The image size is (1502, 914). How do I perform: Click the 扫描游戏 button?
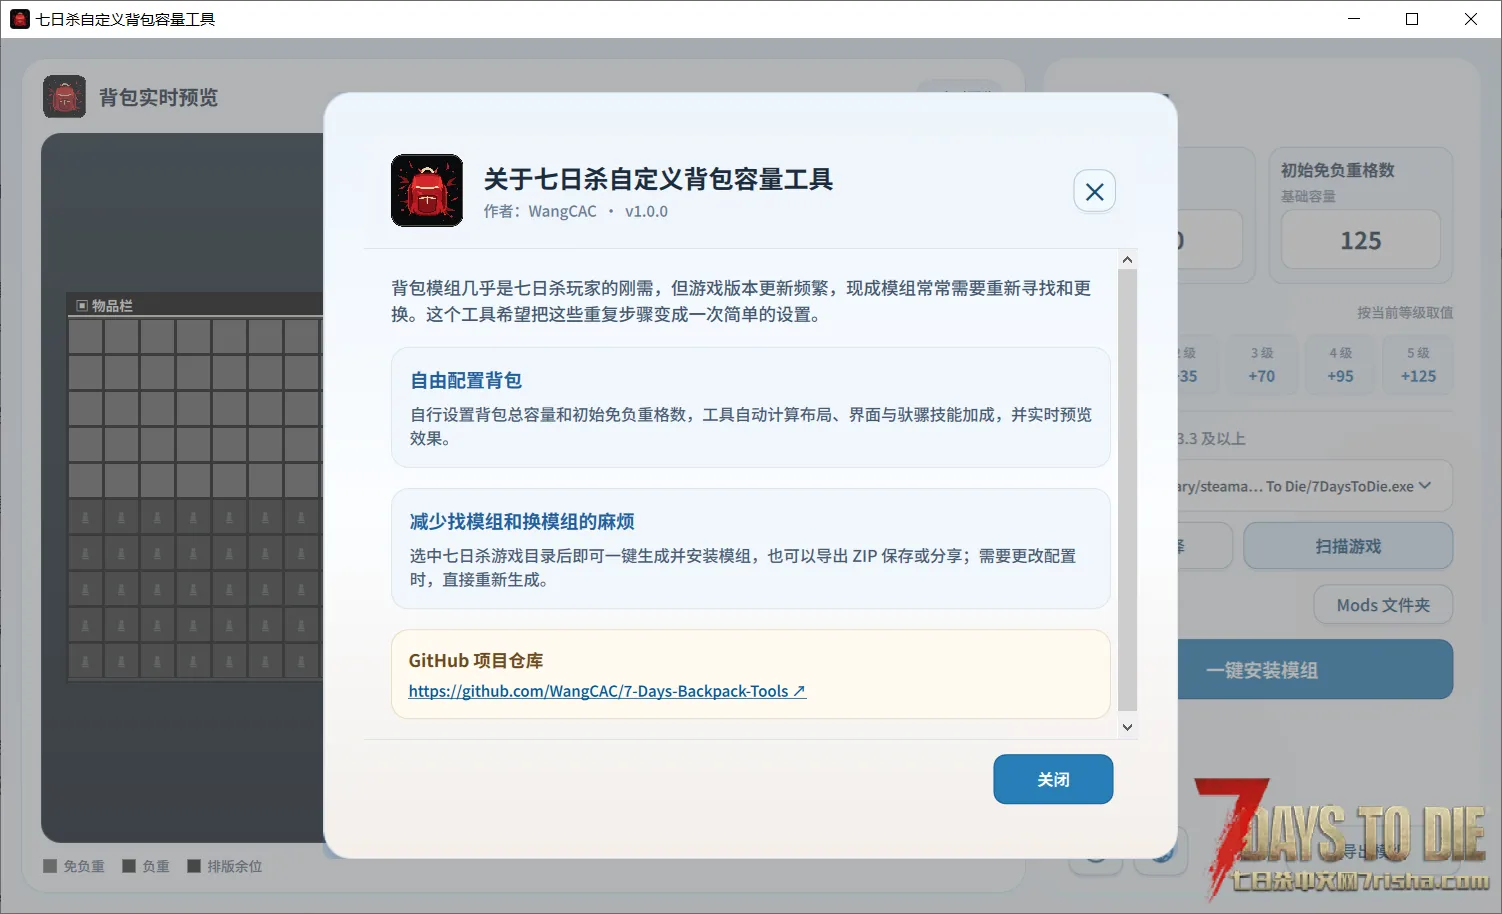click(1348, 546)
